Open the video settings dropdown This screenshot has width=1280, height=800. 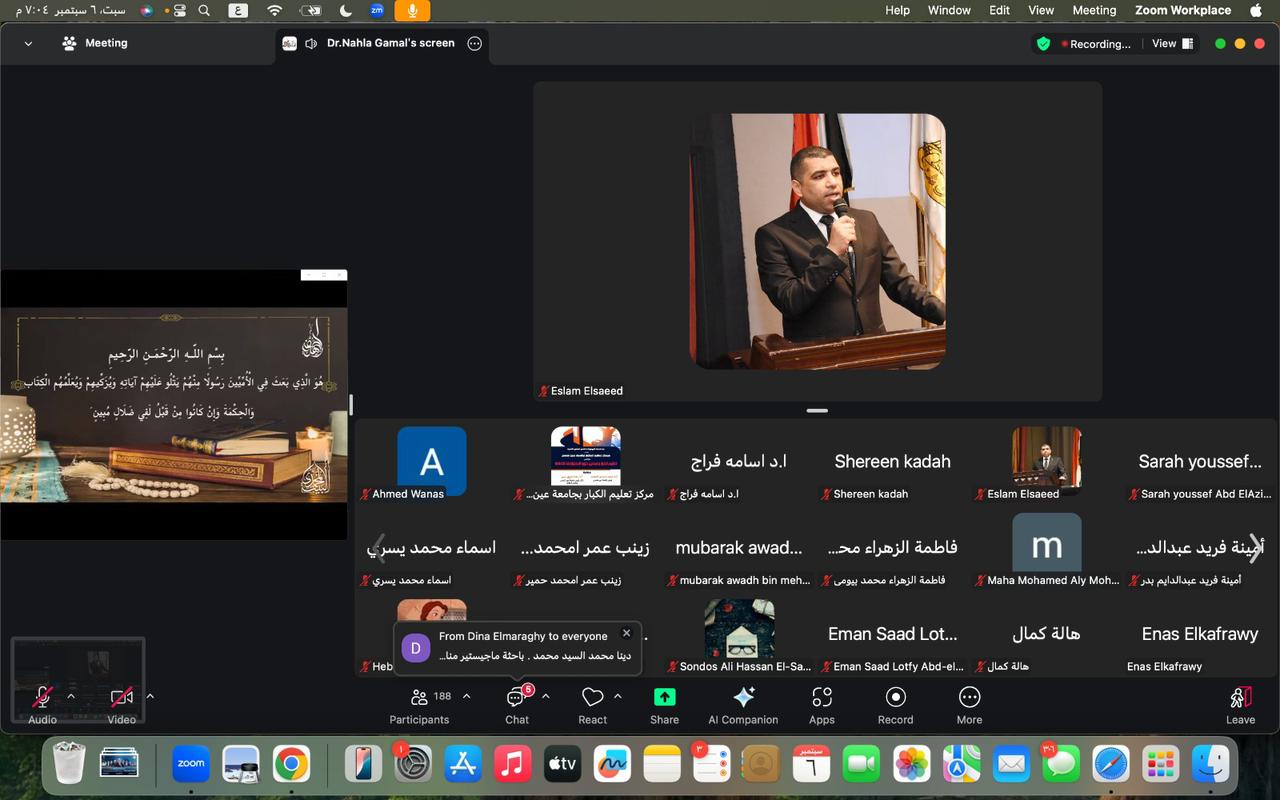(x=150, y=696)
